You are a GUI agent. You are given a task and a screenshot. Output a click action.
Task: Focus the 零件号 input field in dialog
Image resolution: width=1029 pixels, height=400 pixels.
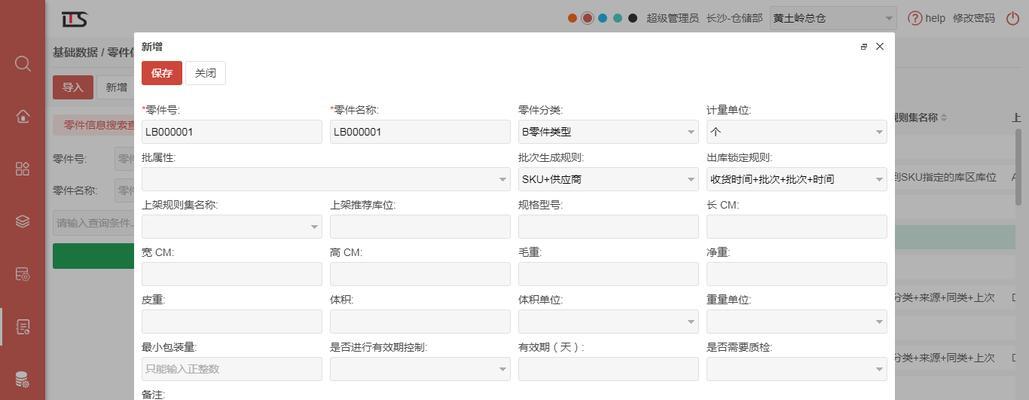(232, 132)
